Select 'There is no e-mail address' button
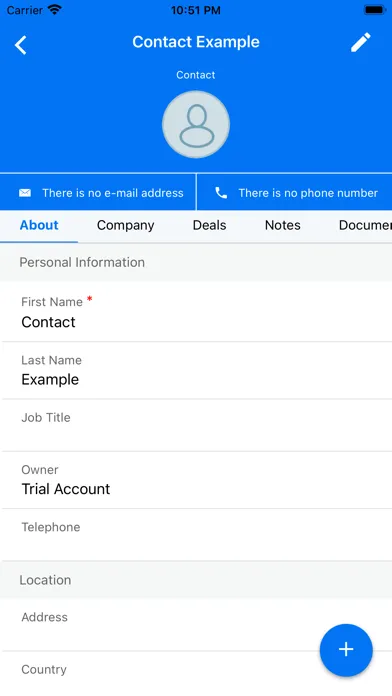 click(98, 192)
